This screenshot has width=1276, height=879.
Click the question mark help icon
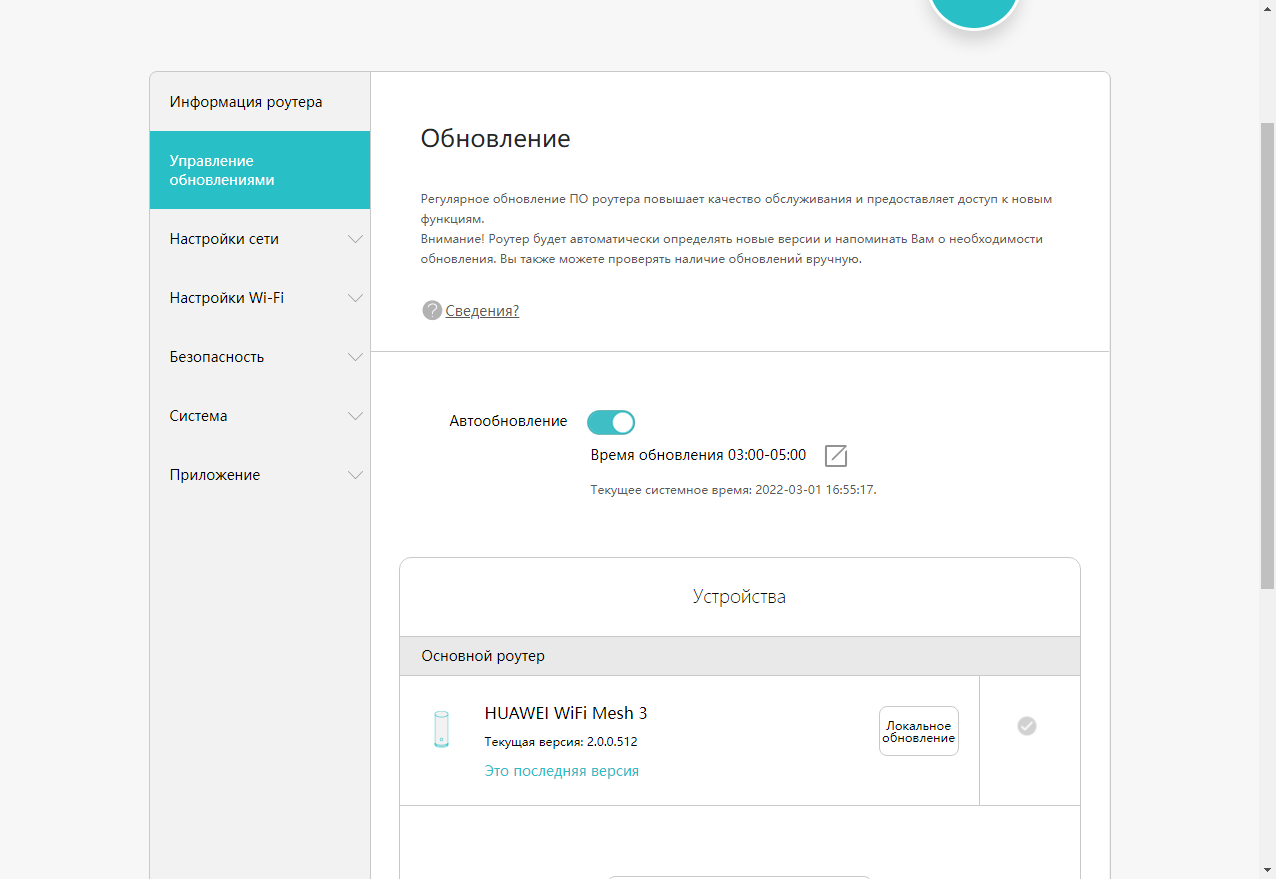pyautogui.click(x=432, y=311)
